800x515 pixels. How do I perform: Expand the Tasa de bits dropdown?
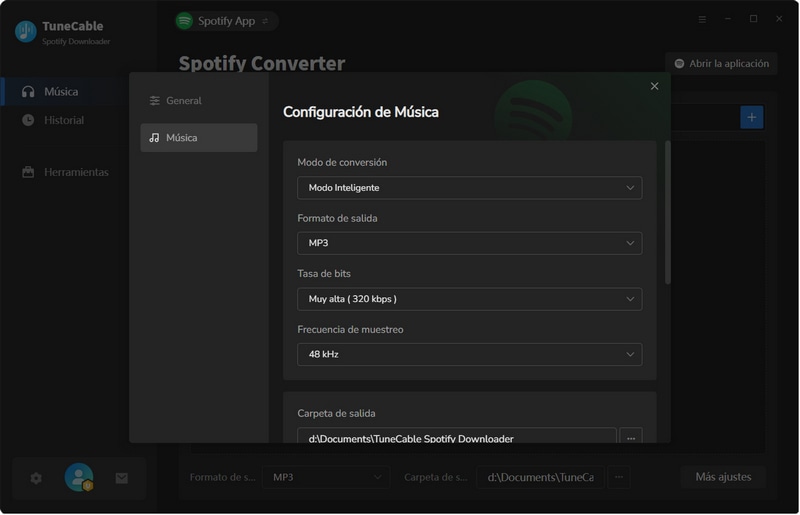click(469, 299)
